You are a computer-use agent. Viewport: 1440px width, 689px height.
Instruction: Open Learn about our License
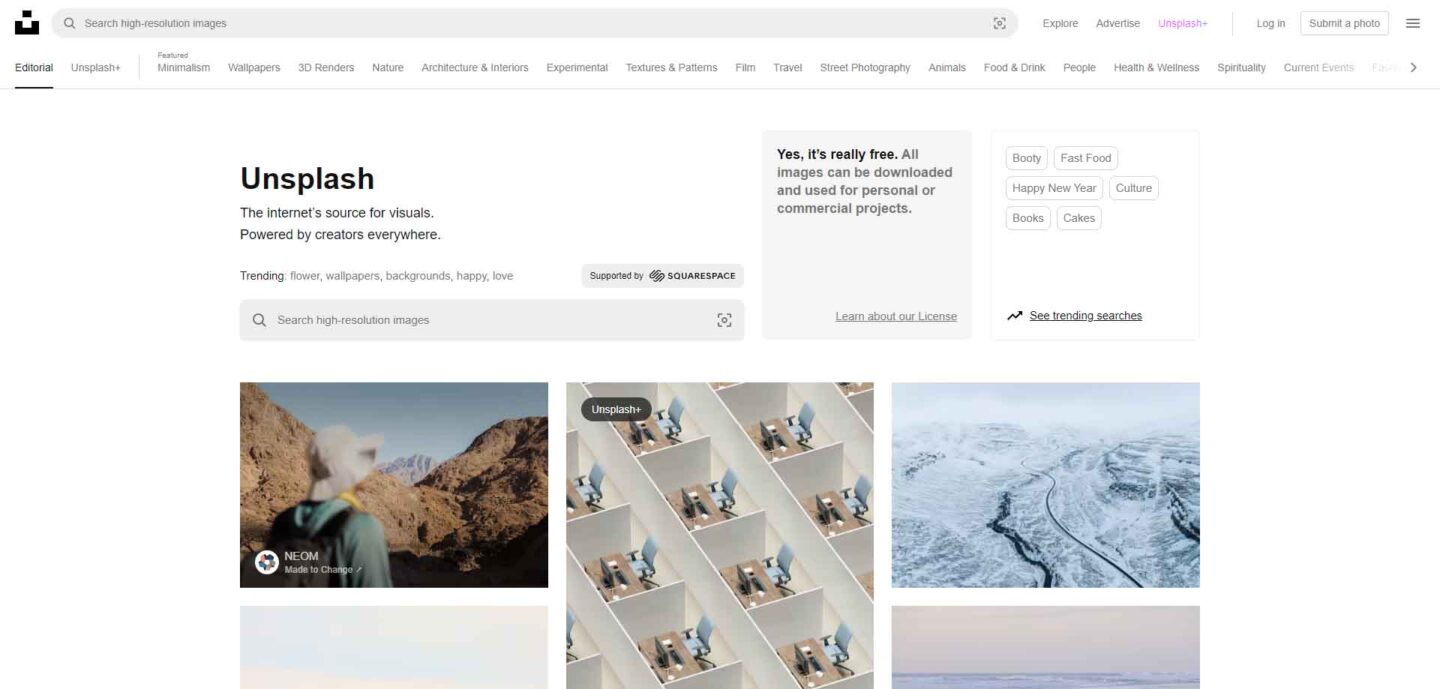pos(896,315)
